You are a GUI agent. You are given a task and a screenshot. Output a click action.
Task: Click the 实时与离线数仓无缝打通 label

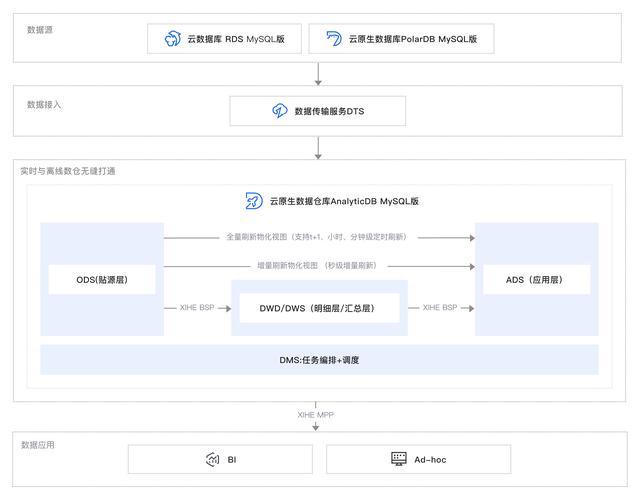coord(68,171)
